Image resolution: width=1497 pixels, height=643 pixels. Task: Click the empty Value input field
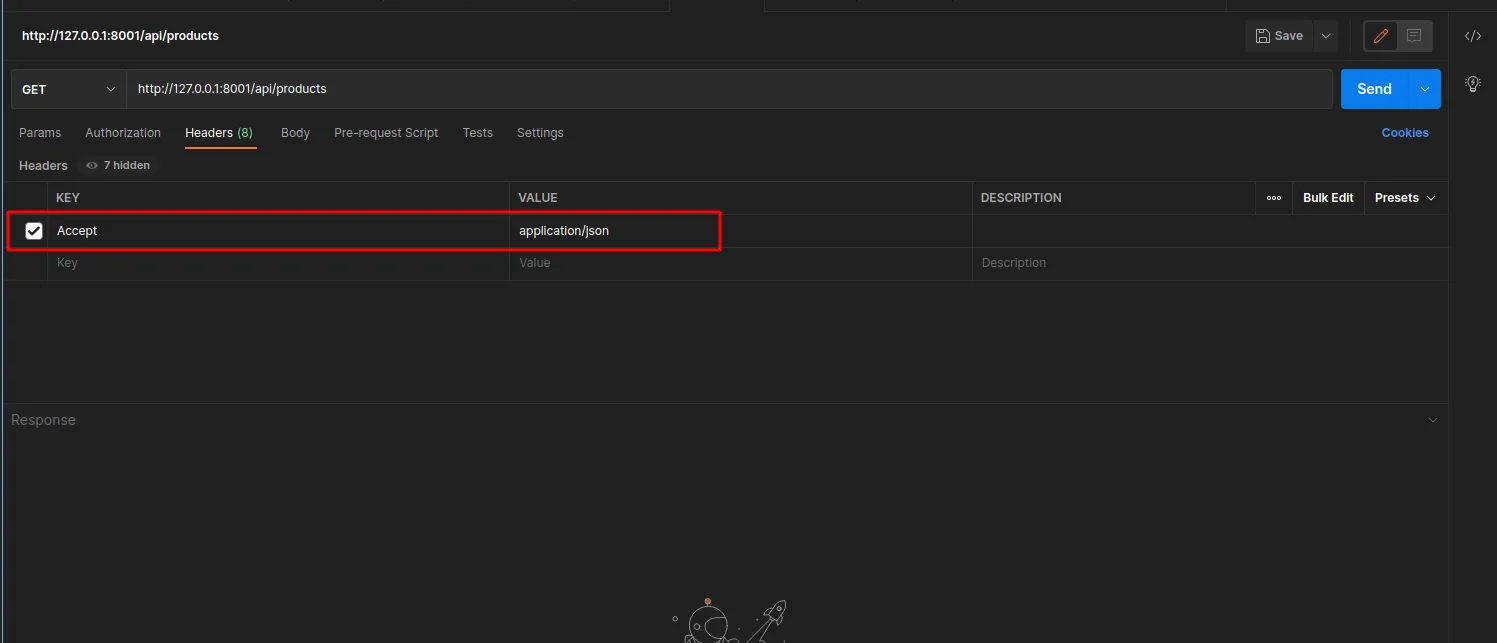pos(741,263)
